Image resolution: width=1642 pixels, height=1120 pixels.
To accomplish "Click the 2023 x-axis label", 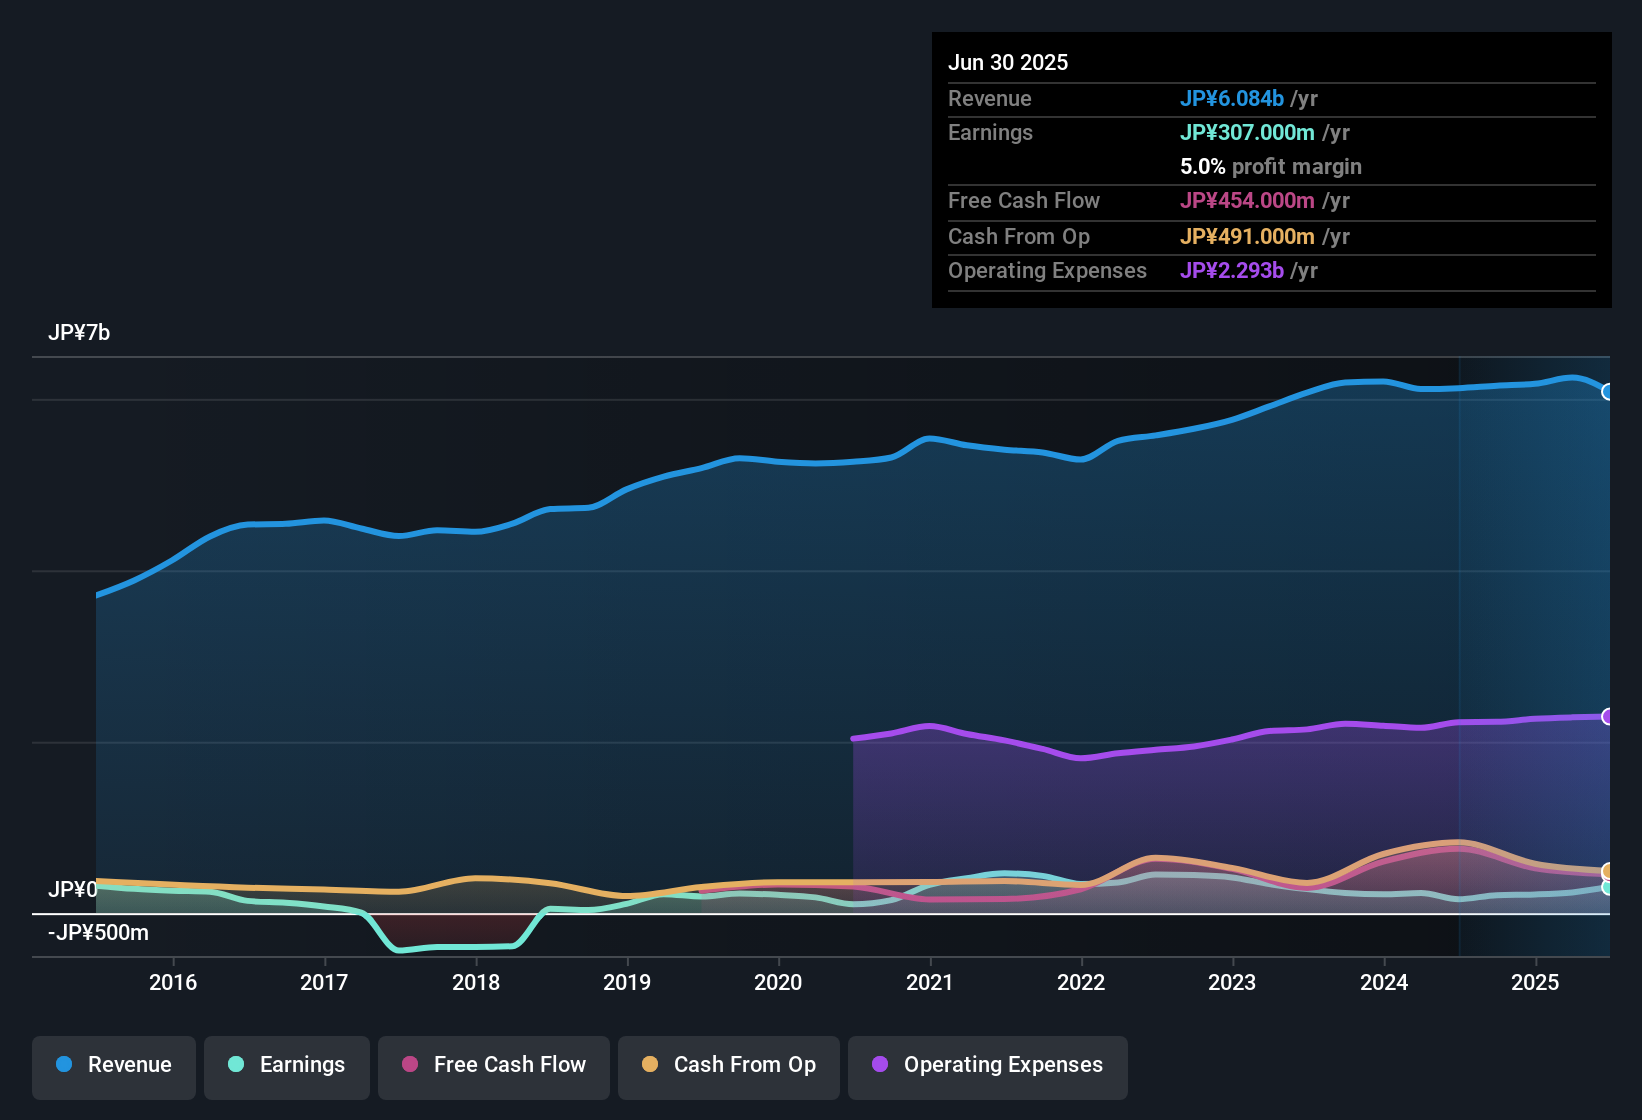I will click(x=1232, y=982).
